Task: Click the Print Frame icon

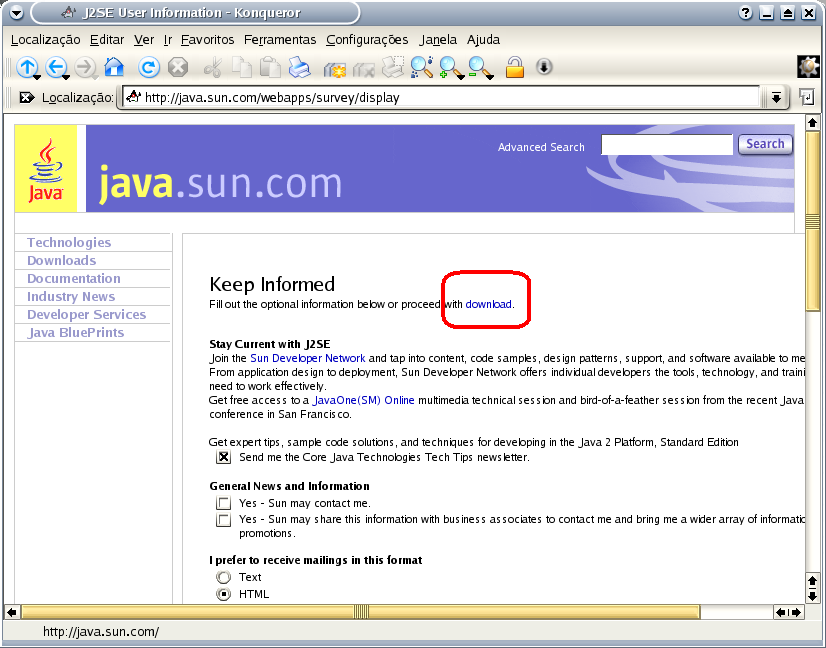Action: tap(393, 67)
